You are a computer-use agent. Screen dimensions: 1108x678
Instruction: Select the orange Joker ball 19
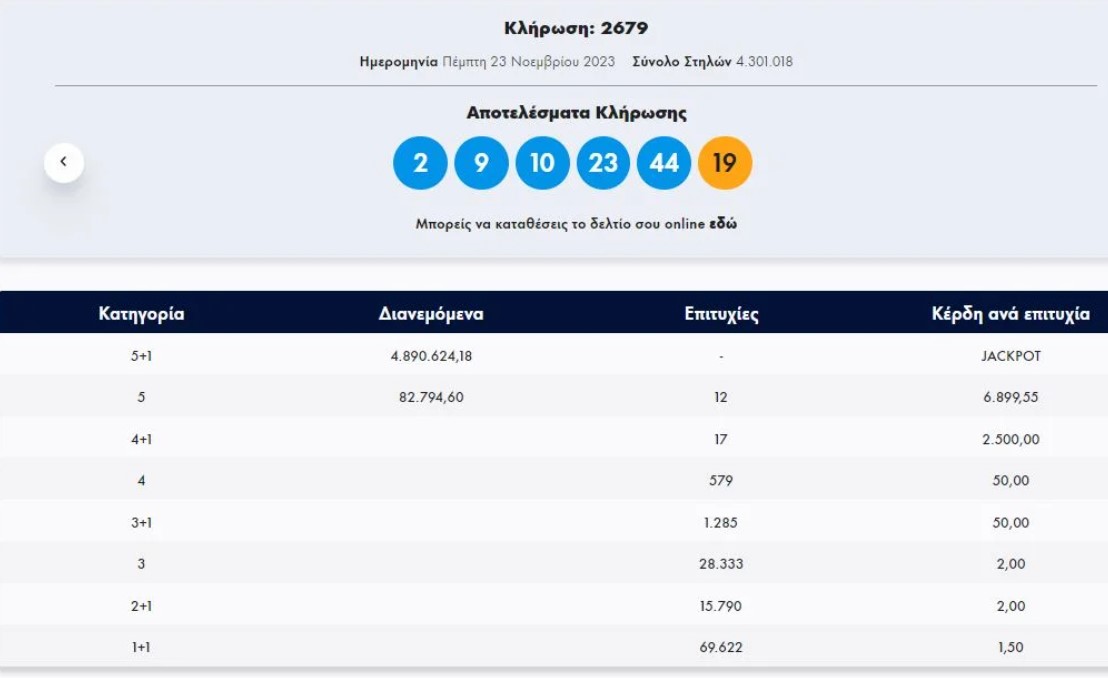(725, 161)
